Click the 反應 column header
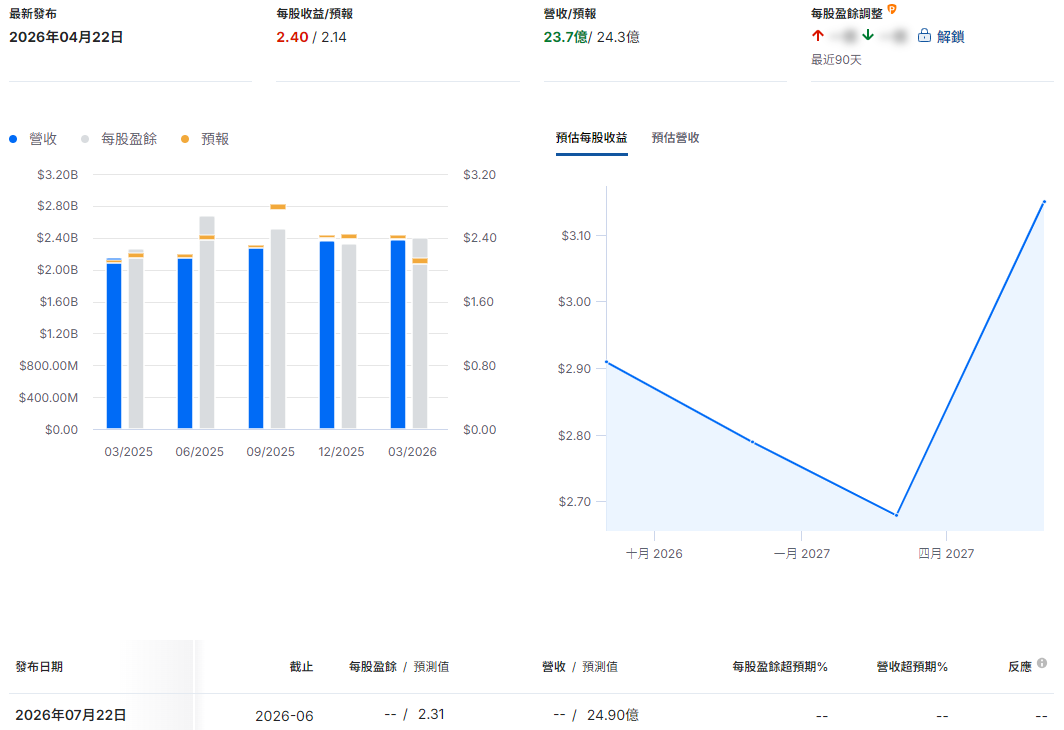The height and width of the screenshot is (730, 1064). [1020, 667]
